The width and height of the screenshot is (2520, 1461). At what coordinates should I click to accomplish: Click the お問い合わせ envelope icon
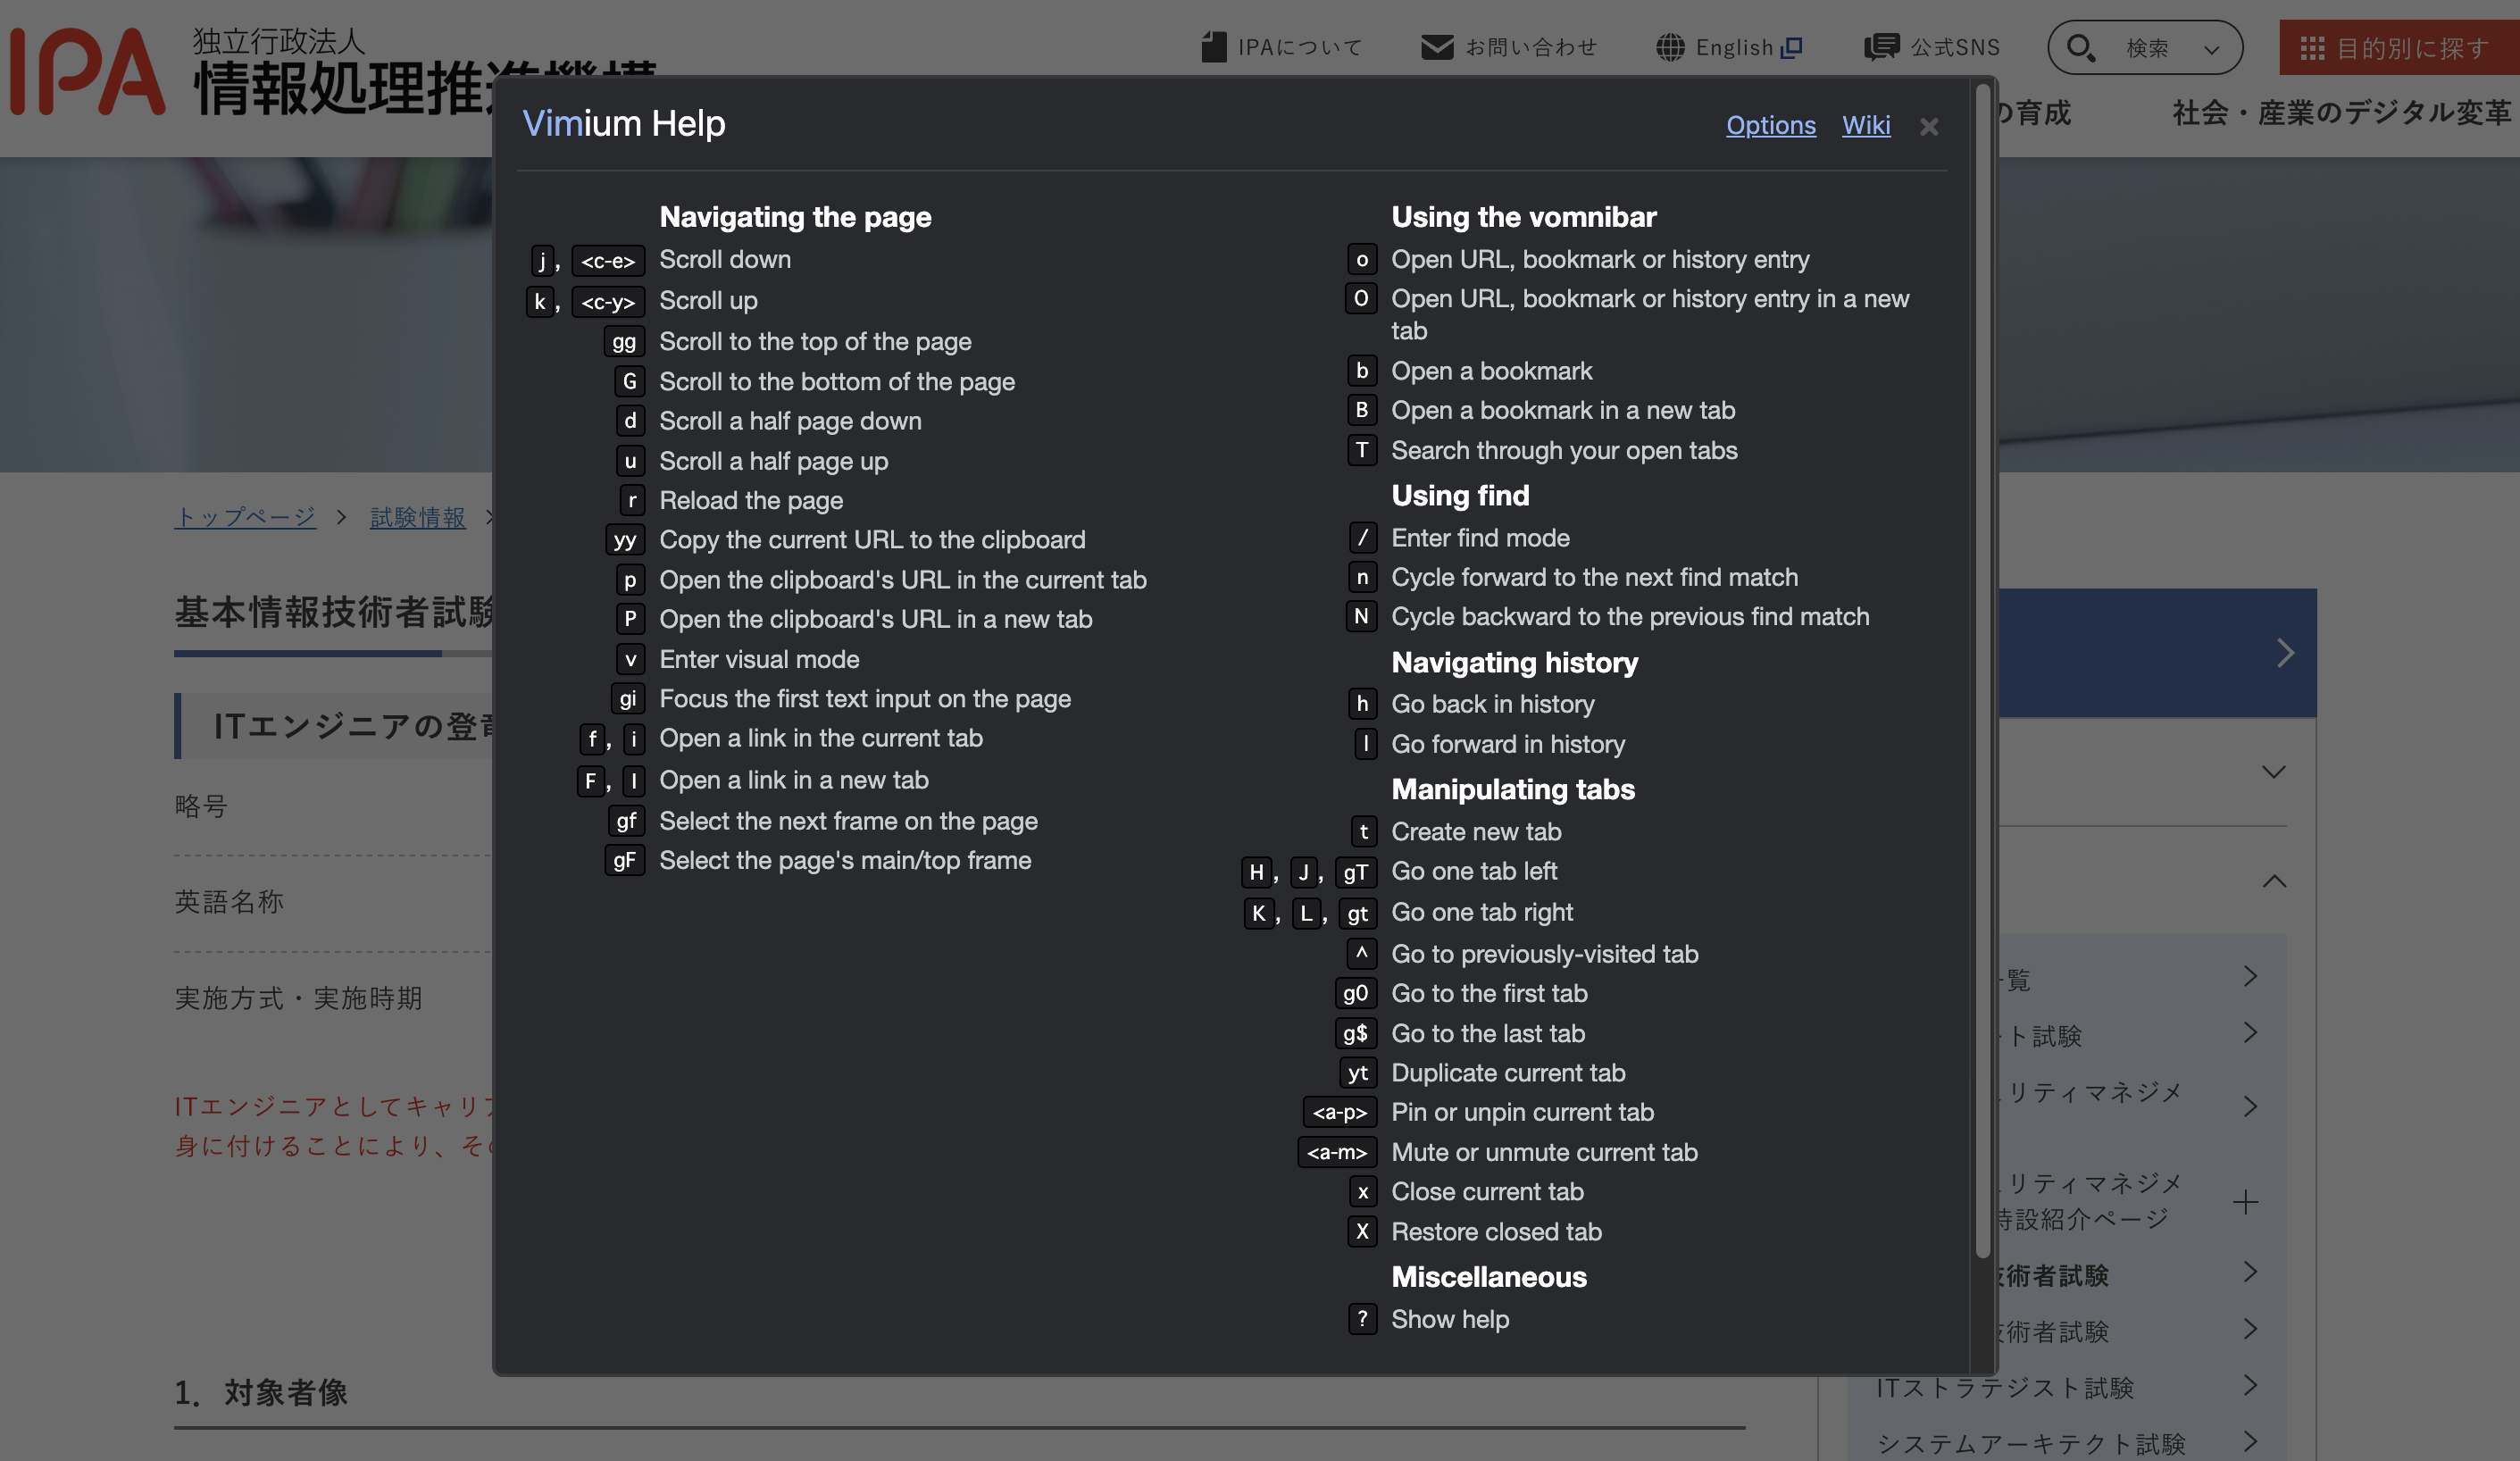(1436, 47)
